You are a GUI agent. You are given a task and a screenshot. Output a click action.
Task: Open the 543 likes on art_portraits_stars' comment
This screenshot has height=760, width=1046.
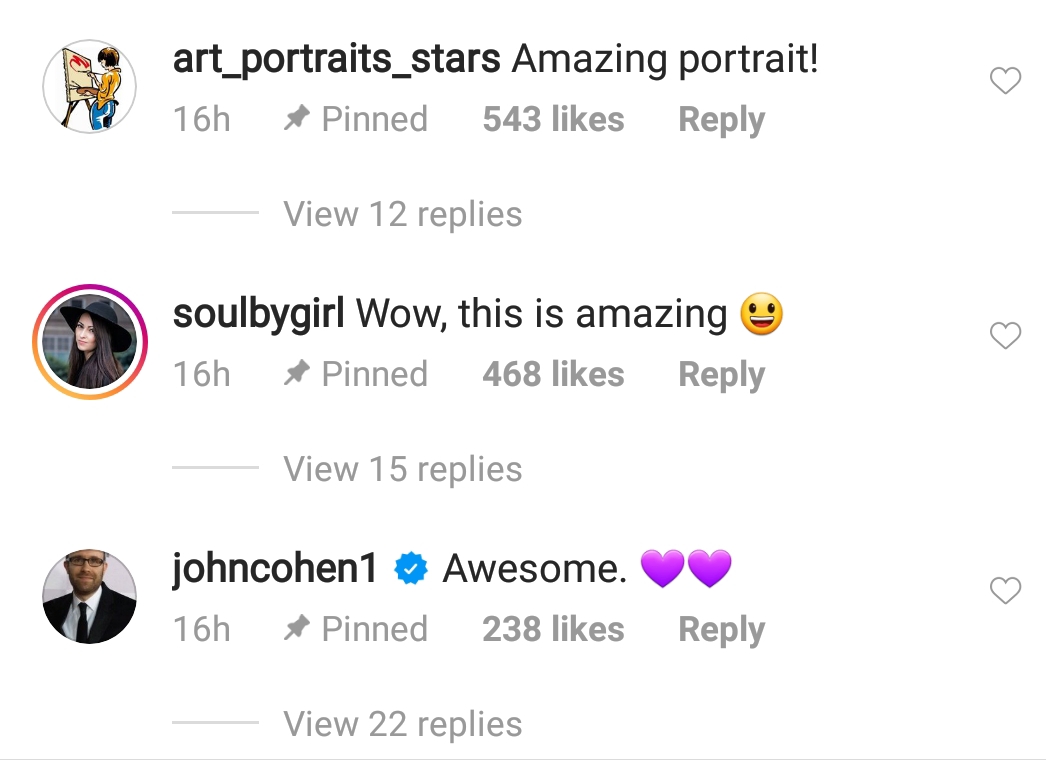pos(553,119)
